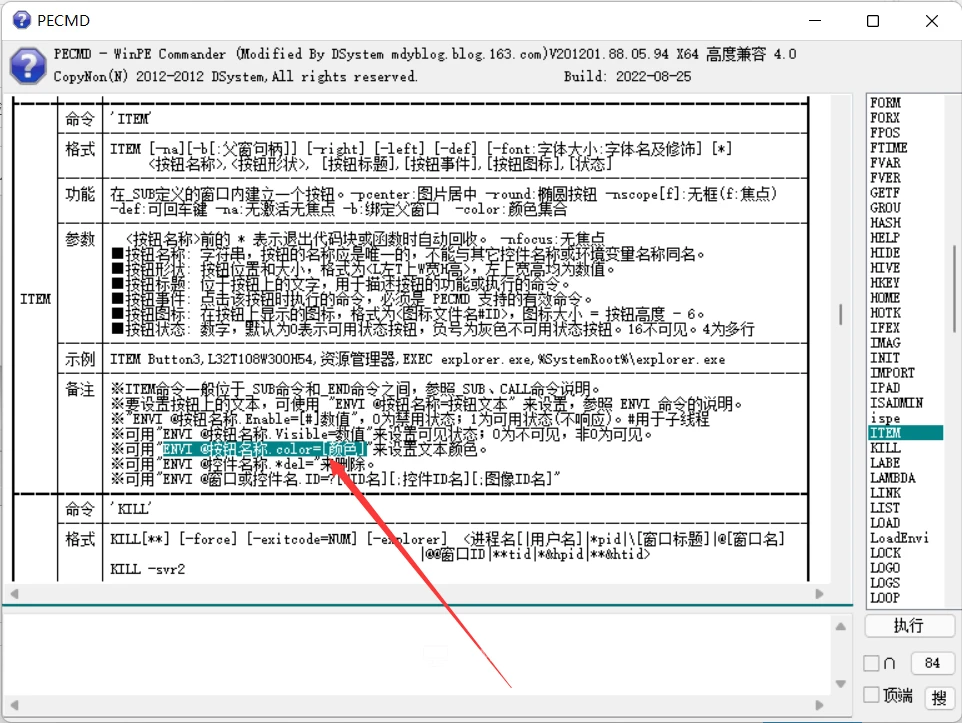Toggle the 顶端 (always on top) checkbox
This screenshot has height=723, width=962.
click(x=871, y=695)
